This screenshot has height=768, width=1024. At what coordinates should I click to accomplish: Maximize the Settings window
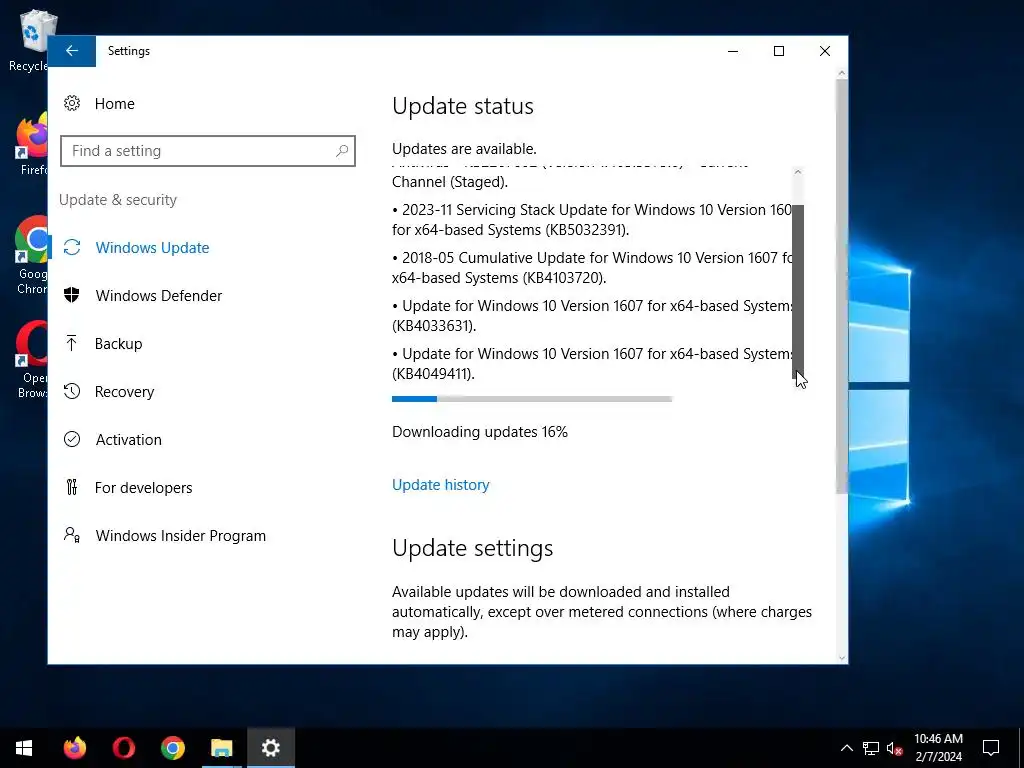(x=778, y=51)
